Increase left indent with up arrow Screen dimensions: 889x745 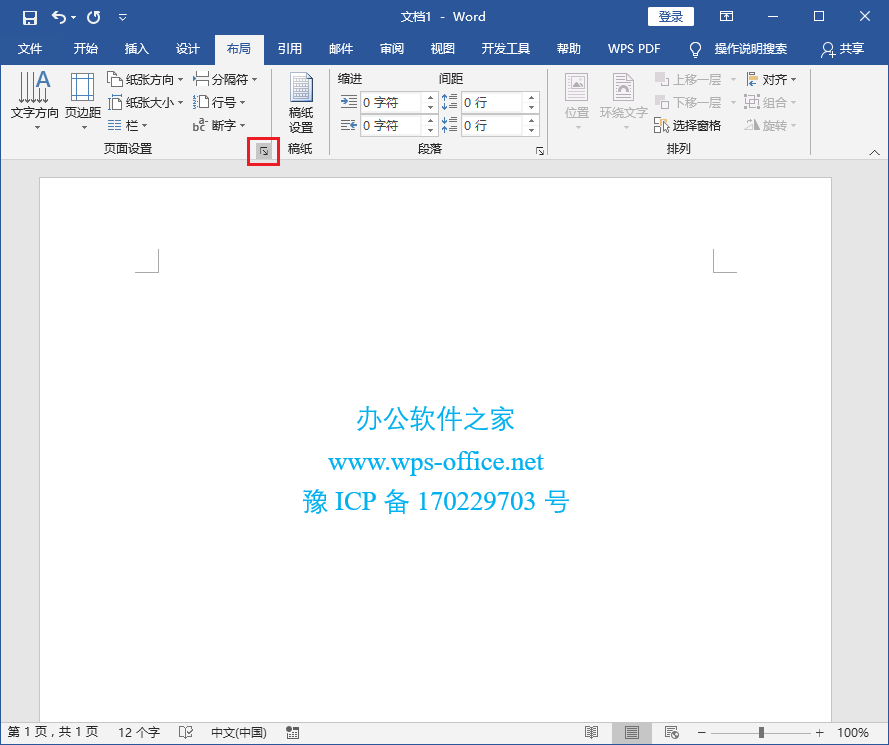pyautogui.click(x=430, y=98)
